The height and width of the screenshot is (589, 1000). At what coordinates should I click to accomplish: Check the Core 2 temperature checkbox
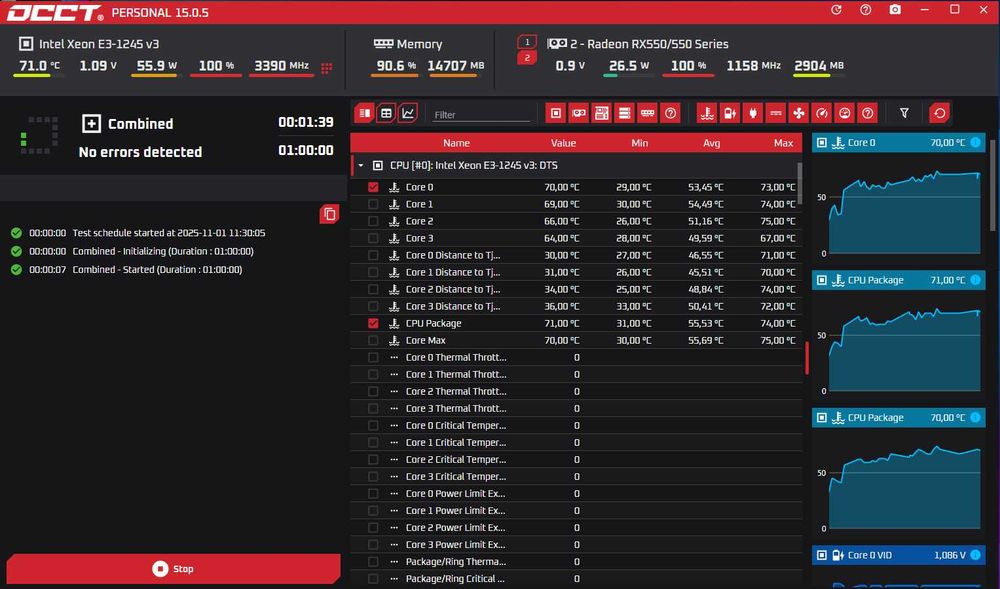pyautogui.click(x=373, y=221)
